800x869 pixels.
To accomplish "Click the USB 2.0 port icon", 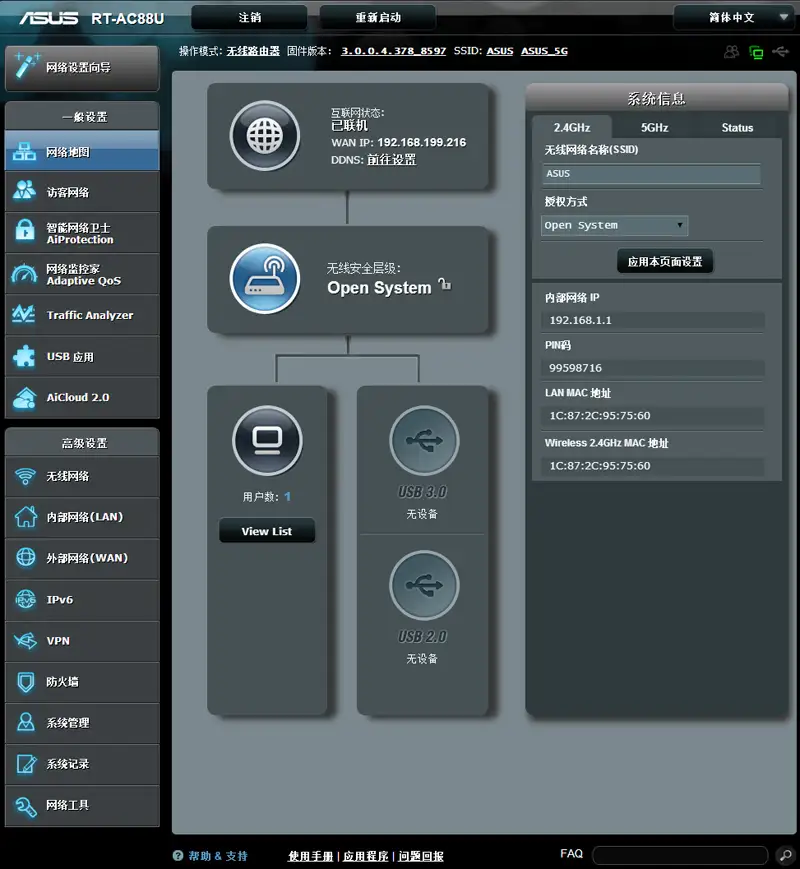I will pyautogui.click(x=424, y=585).
